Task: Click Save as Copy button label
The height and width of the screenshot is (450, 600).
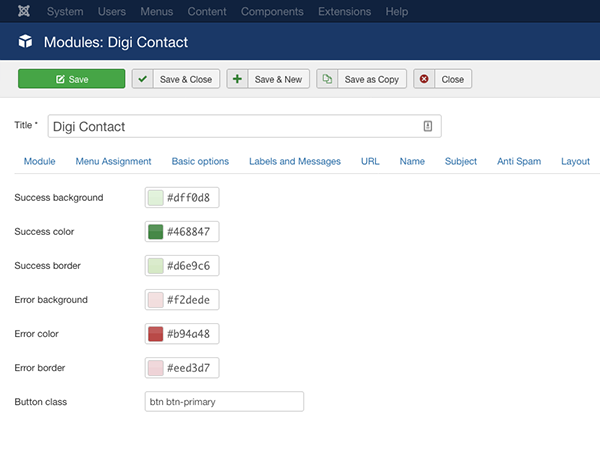Action: tap(372, 79)
